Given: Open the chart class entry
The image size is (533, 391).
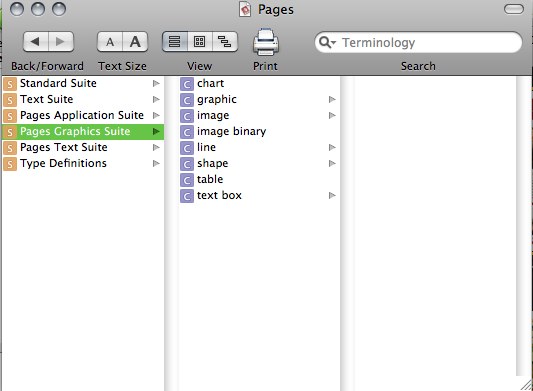Looking at the screenshot, I should point(259,83).
